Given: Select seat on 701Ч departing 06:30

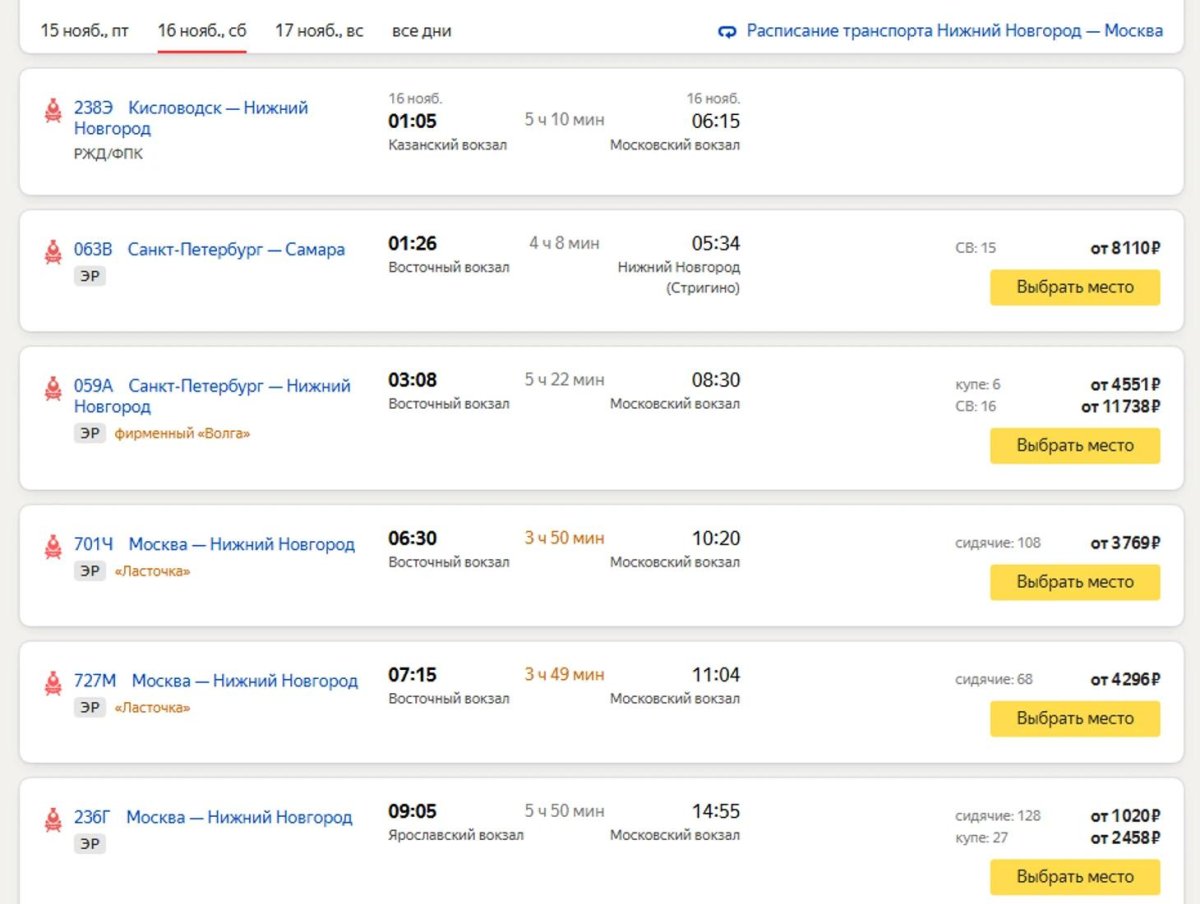Looking at the screenshot, I should 1075,582.
